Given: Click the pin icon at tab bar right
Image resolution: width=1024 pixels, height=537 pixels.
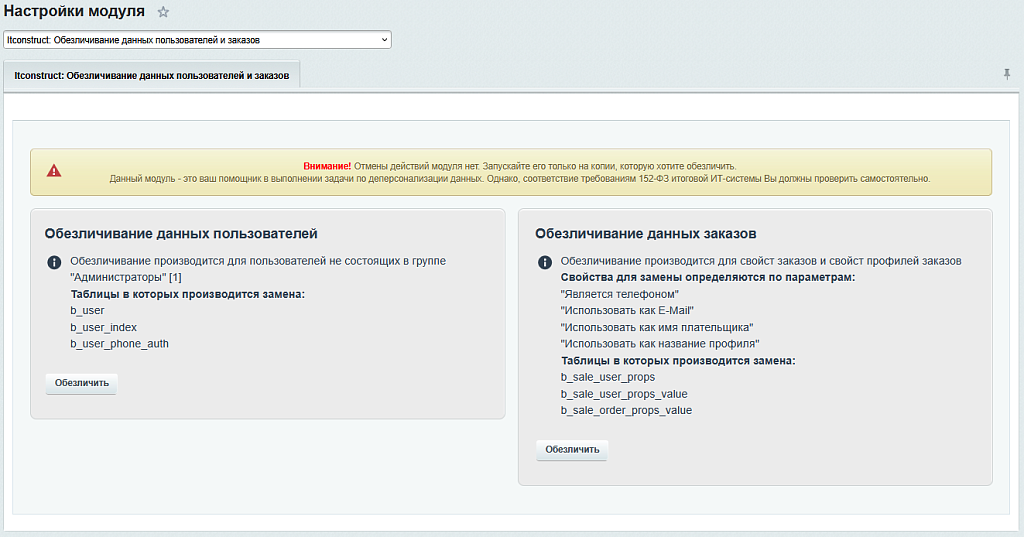Looking at the screenshot, I should (1007, 74).
